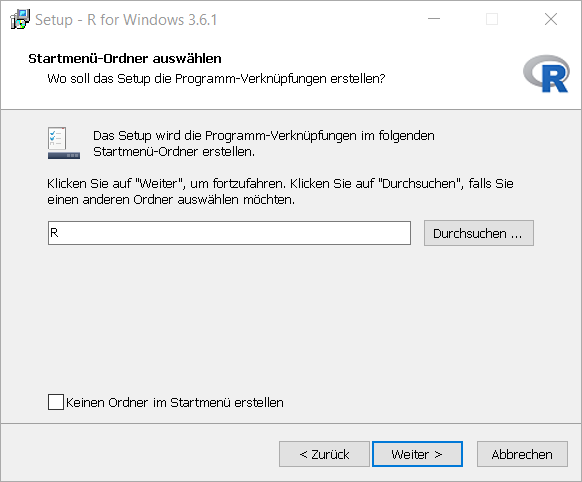Go back with the Zurück button

pos(324,454)
